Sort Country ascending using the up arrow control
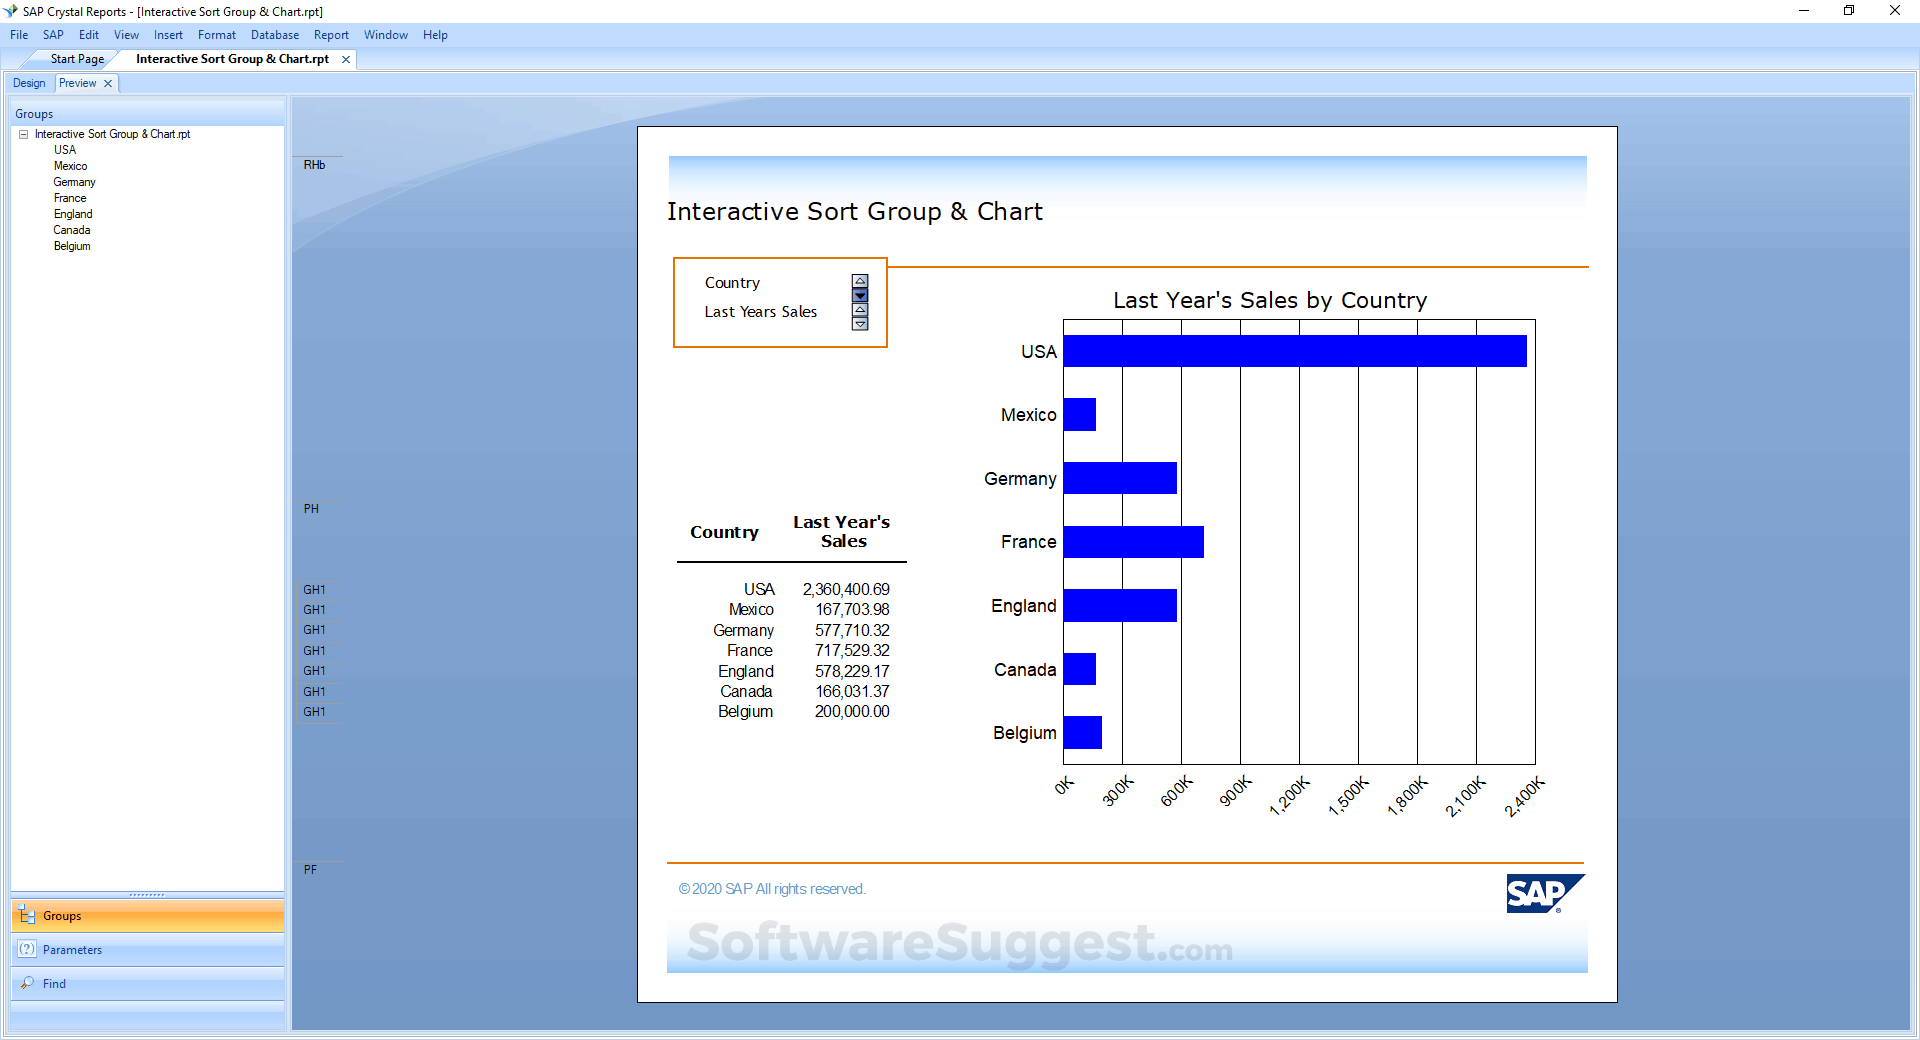This screenshot has width=1920, height=1040. point(860,280)
